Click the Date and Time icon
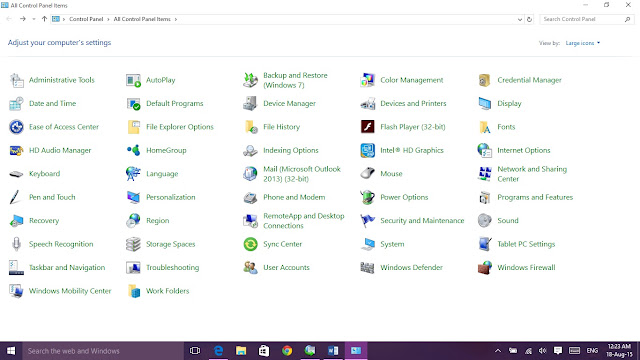640x360 pixels. pos(16,104)
